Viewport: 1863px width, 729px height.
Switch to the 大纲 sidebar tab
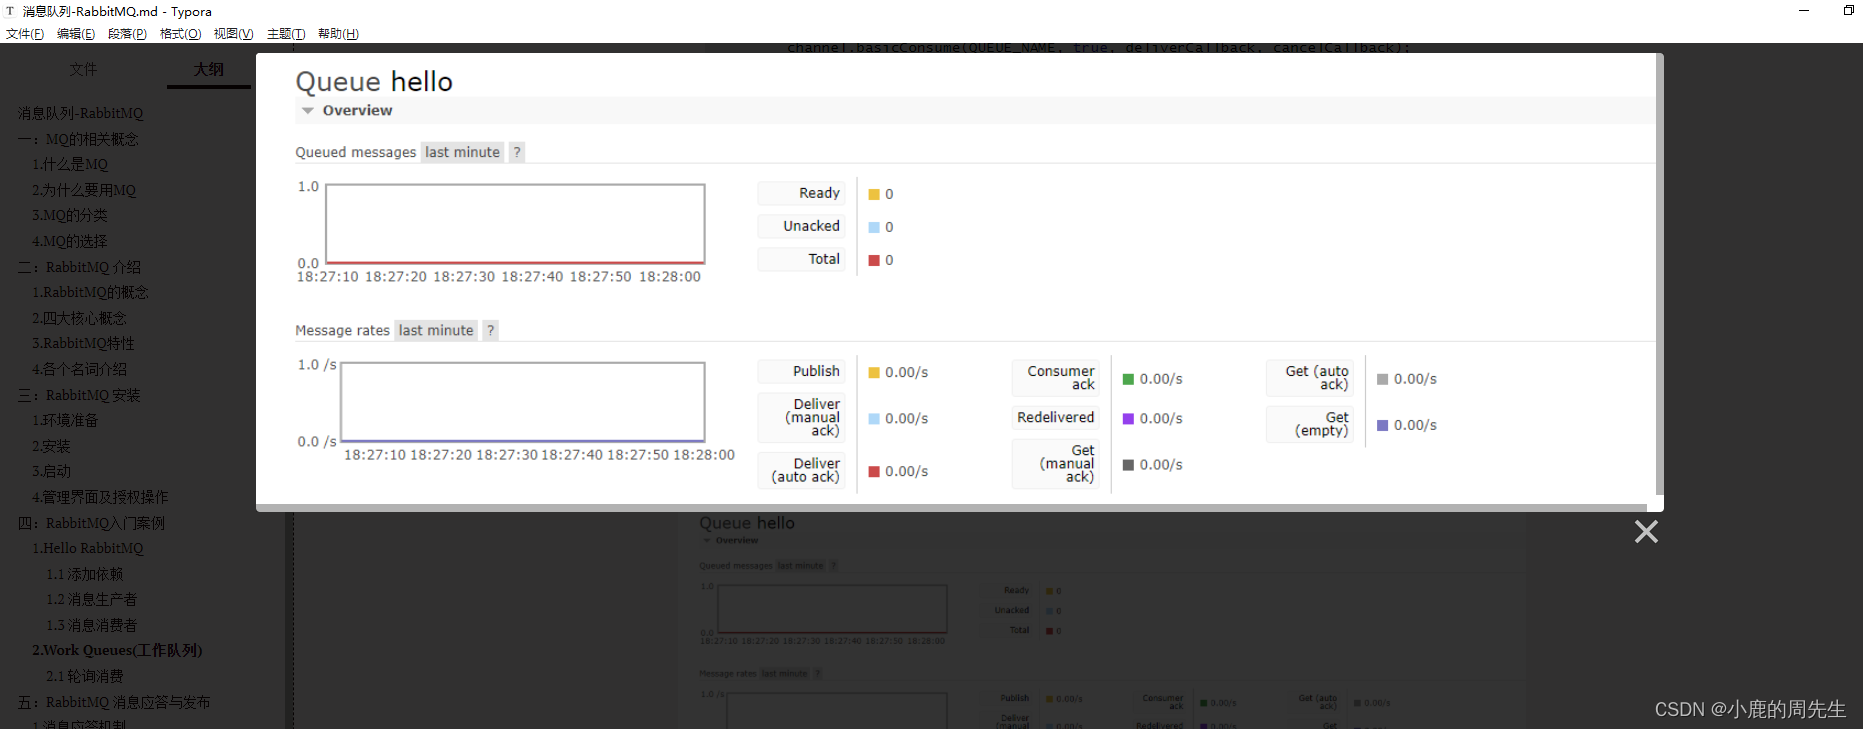(x=208, y=69)
